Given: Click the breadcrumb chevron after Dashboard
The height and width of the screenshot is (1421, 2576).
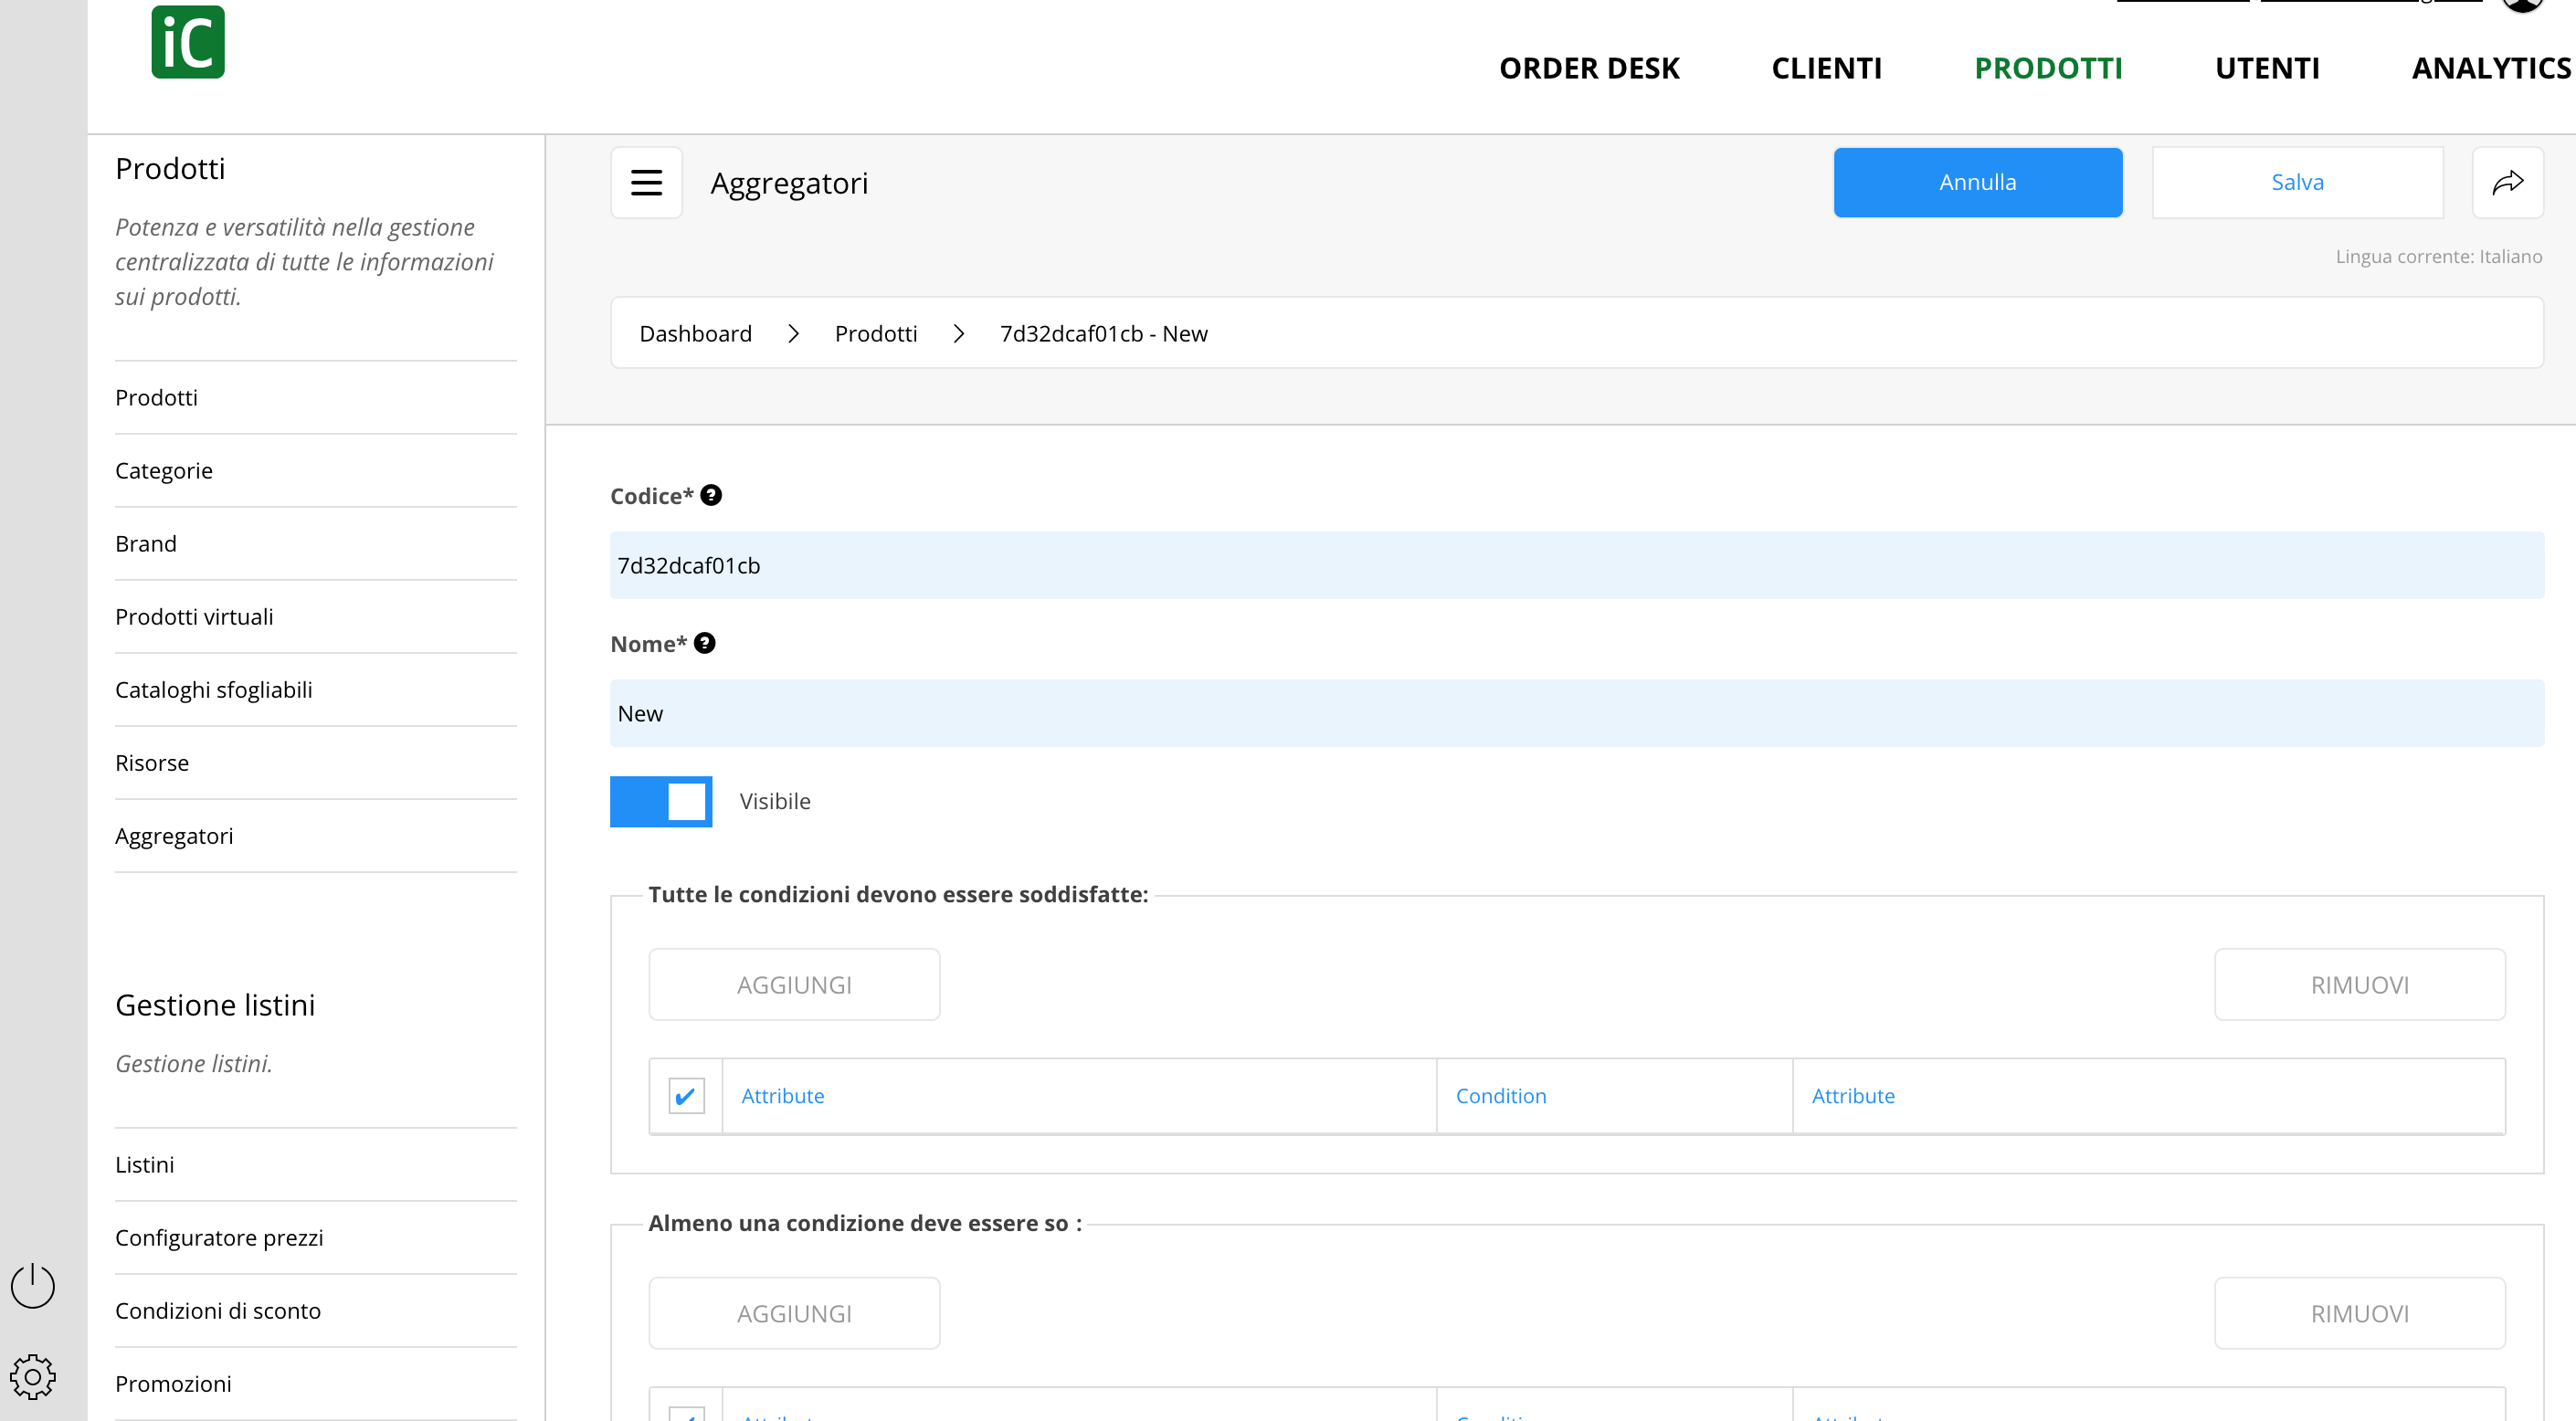Looking at the screenshot, I should (x=793, y=334).
